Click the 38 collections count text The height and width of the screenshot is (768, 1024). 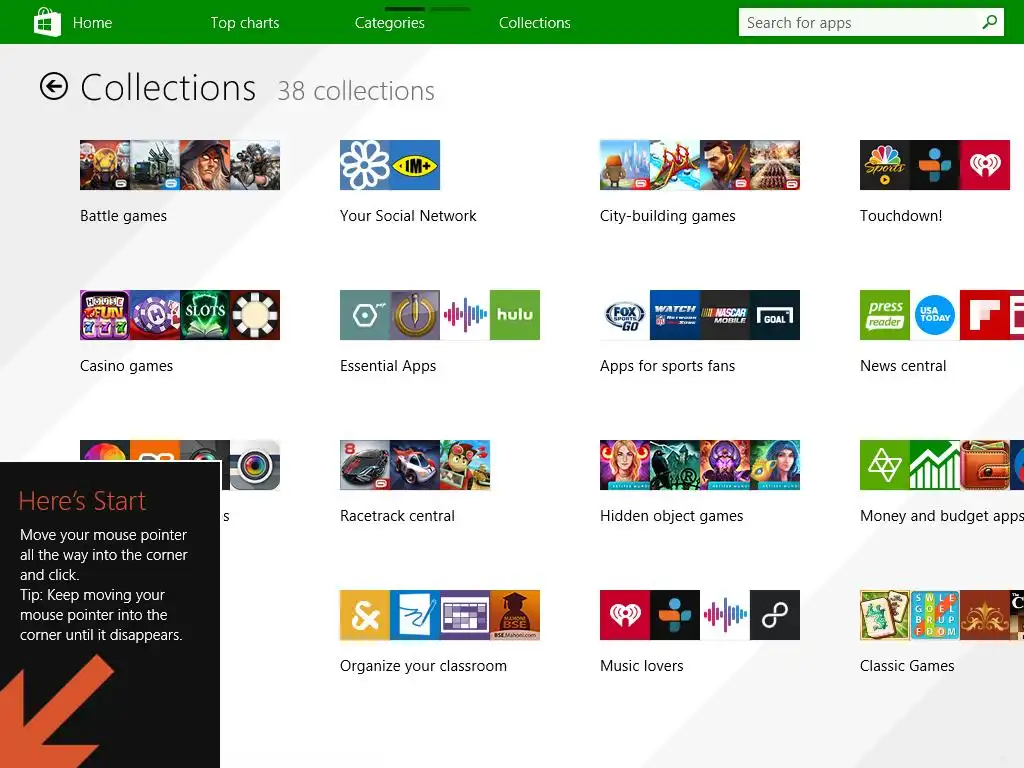tap(356, 91)
